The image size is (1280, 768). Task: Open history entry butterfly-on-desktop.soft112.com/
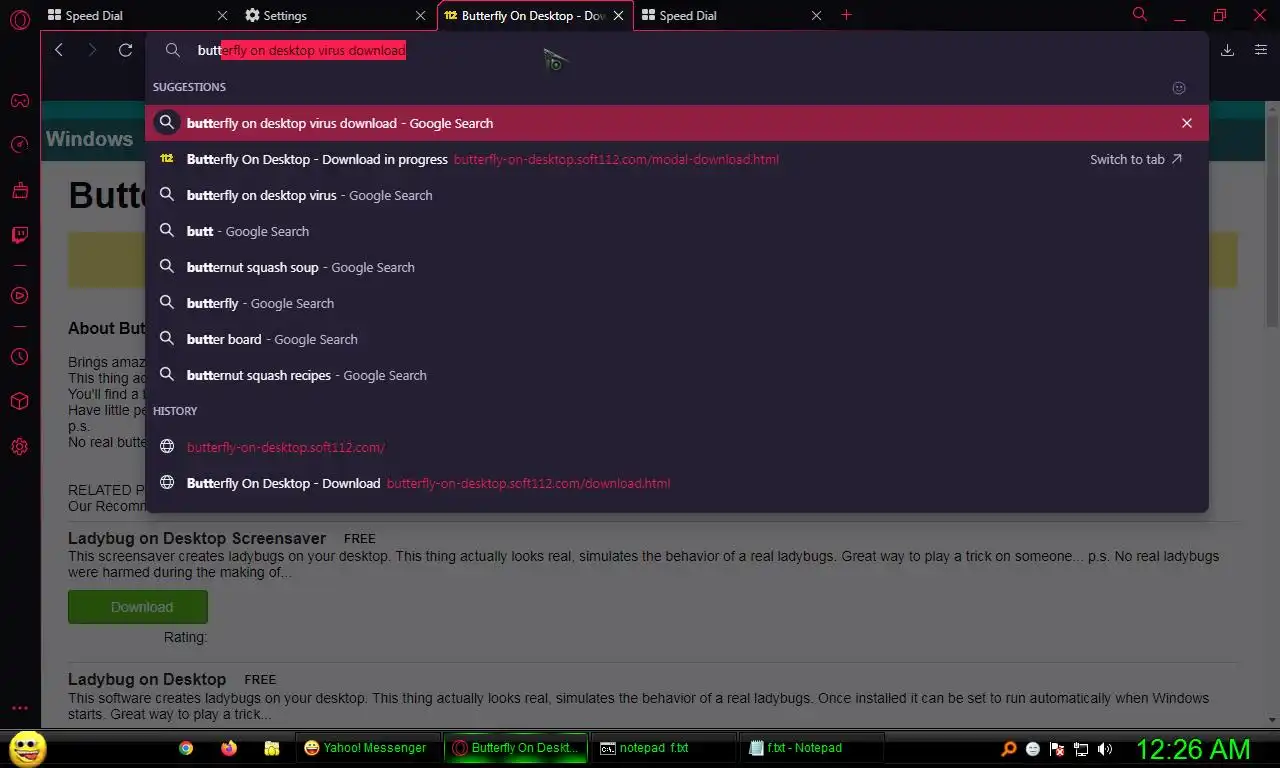tap(677, 447)
